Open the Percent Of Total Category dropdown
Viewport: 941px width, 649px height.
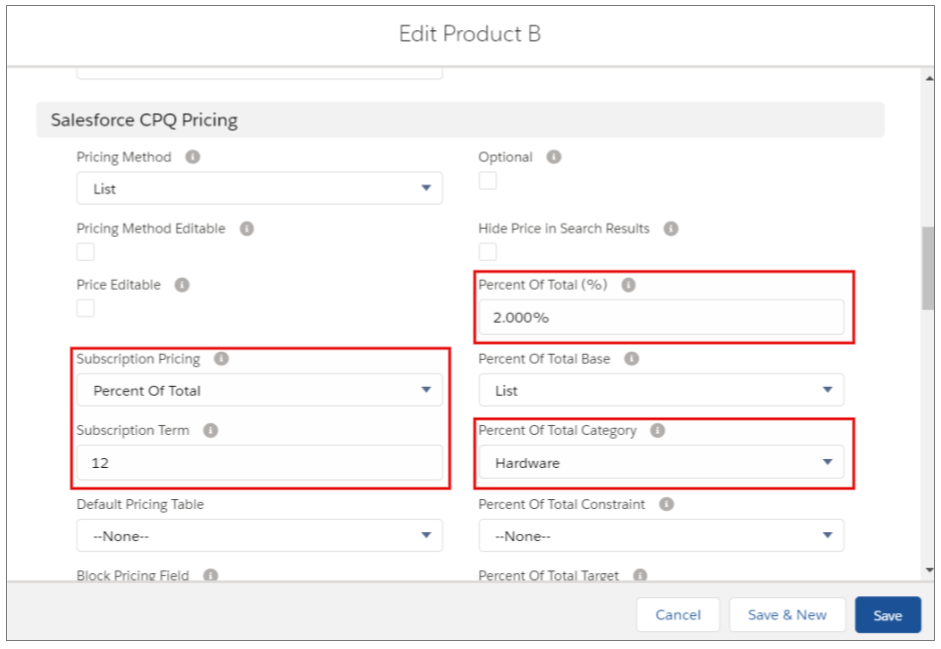pyautogui.click(x=661, y=462)
